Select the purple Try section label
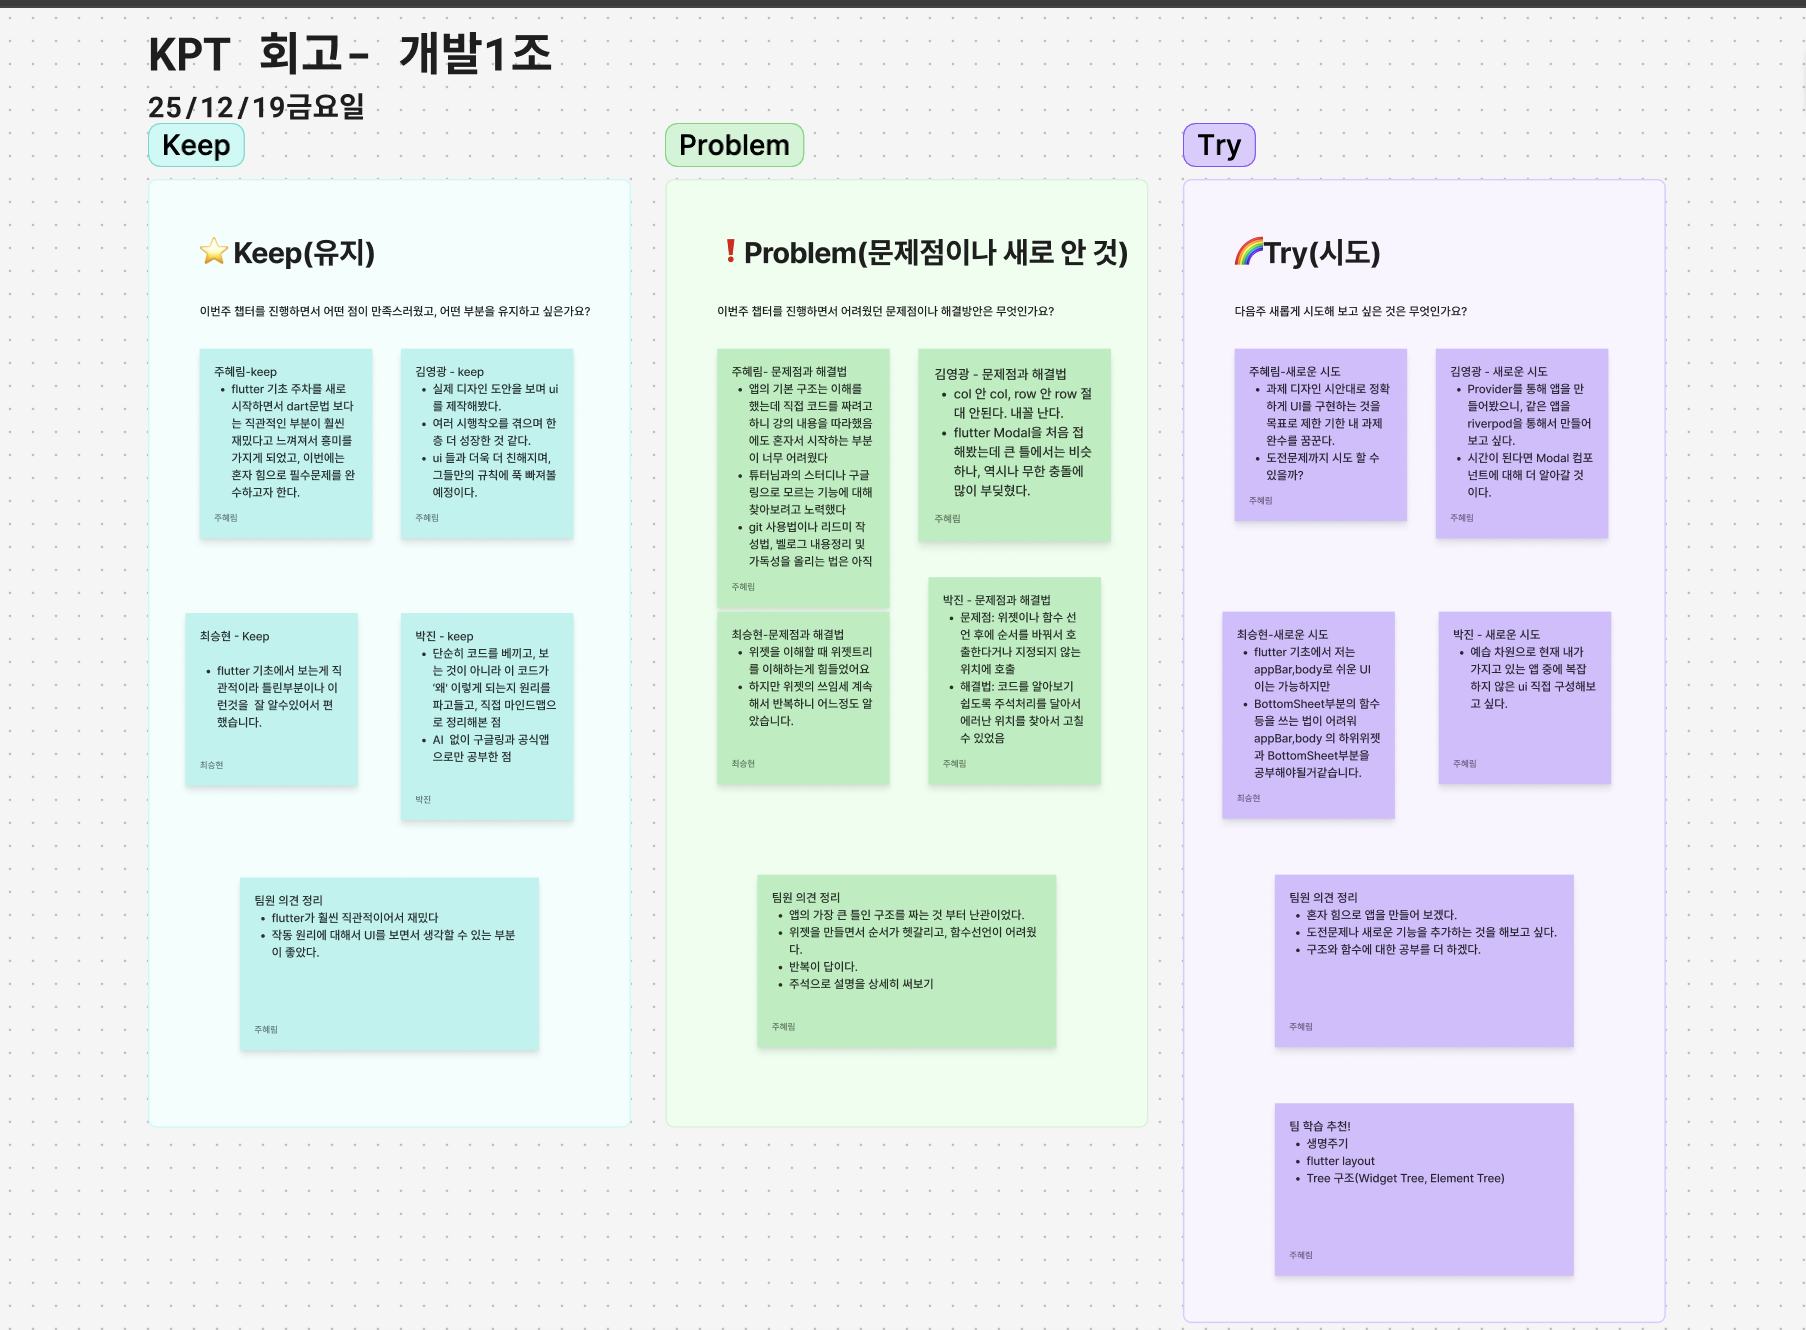This screenshot has width=1806, height=1330. (1219, 145)
